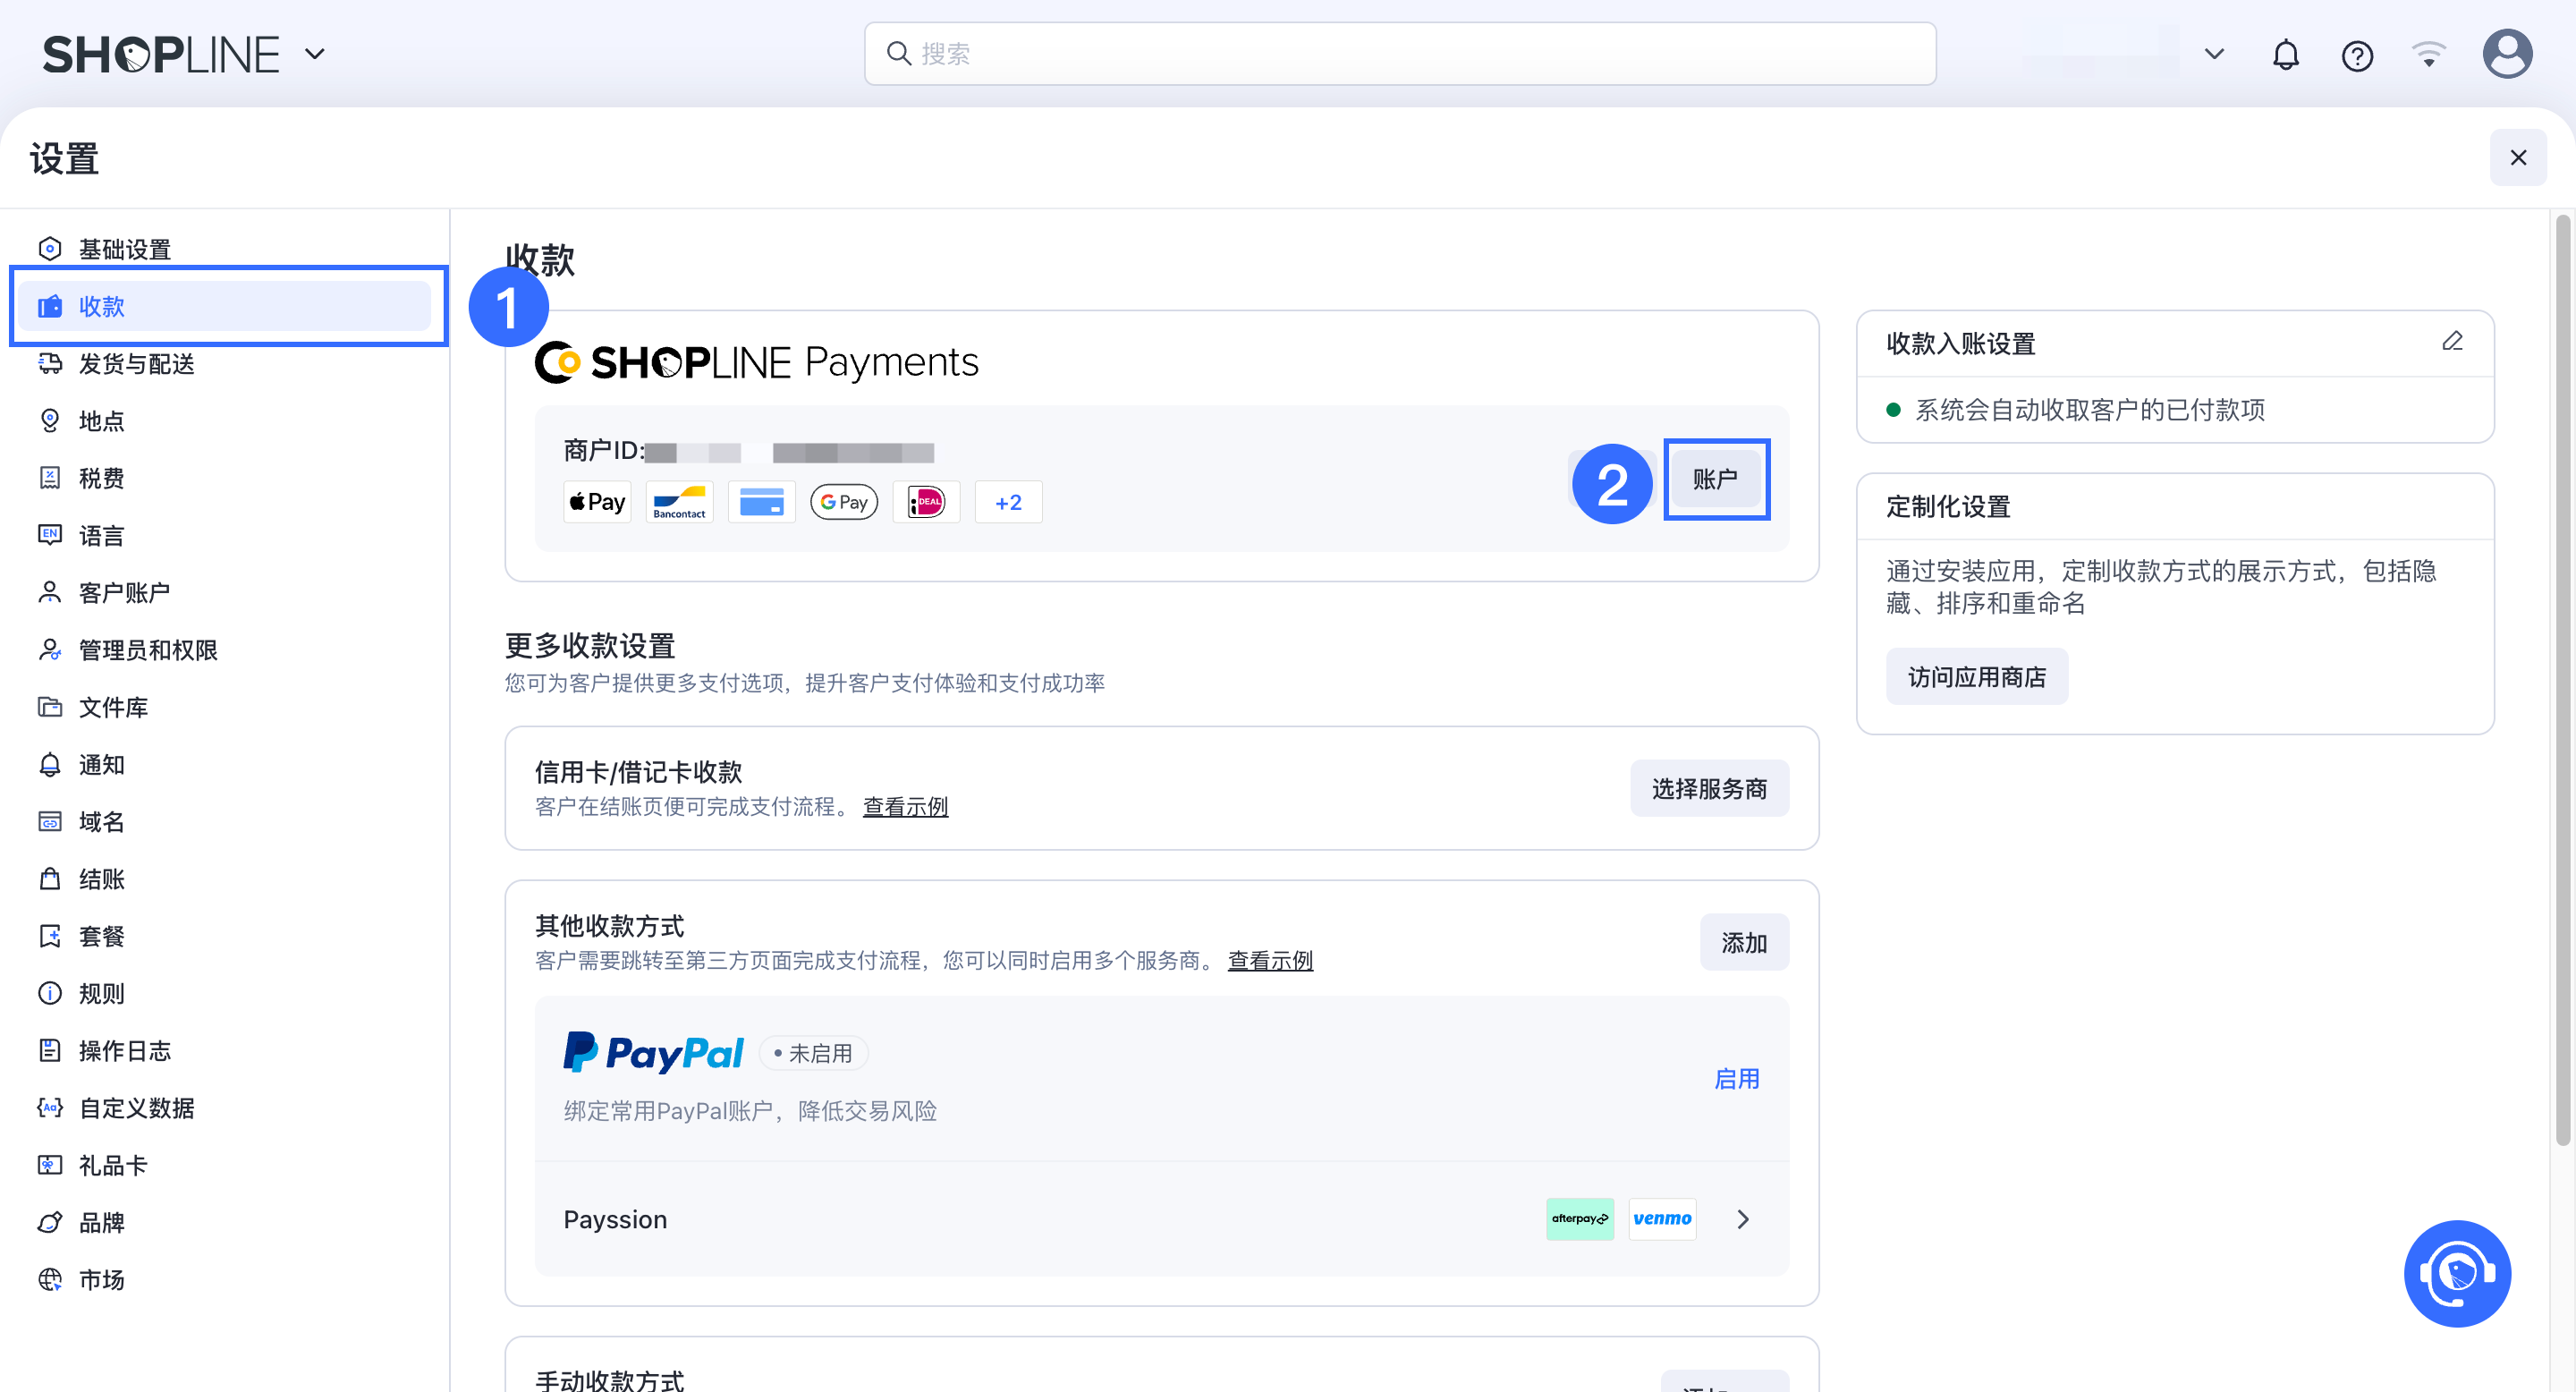Click the search input field

(1400, 54)
